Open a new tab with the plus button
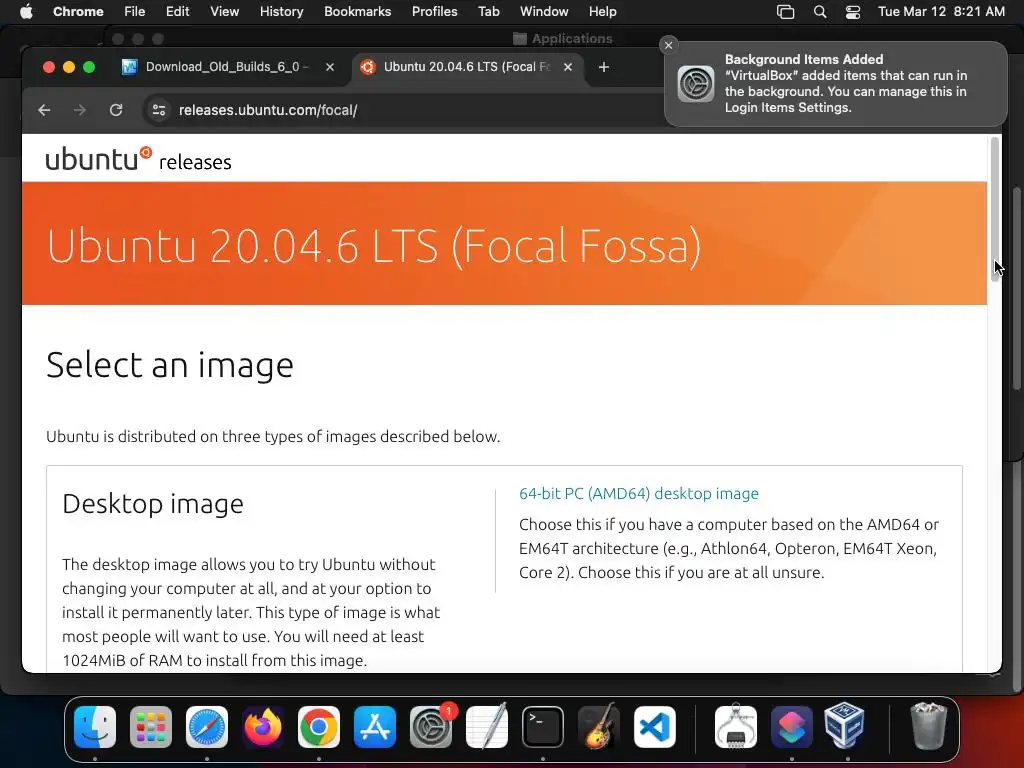1024x768 pixels. (603, 67)
